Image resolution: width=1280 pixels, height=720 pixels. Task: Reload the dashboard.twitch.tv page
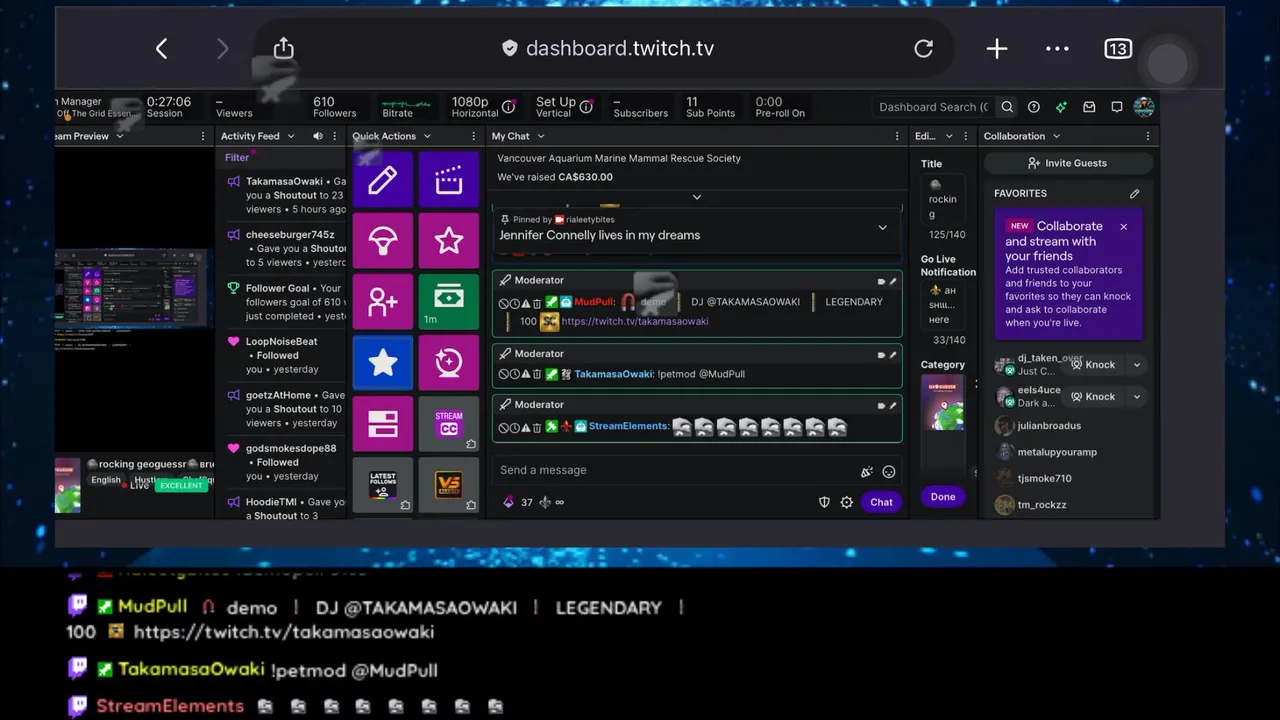pos(923,48)
